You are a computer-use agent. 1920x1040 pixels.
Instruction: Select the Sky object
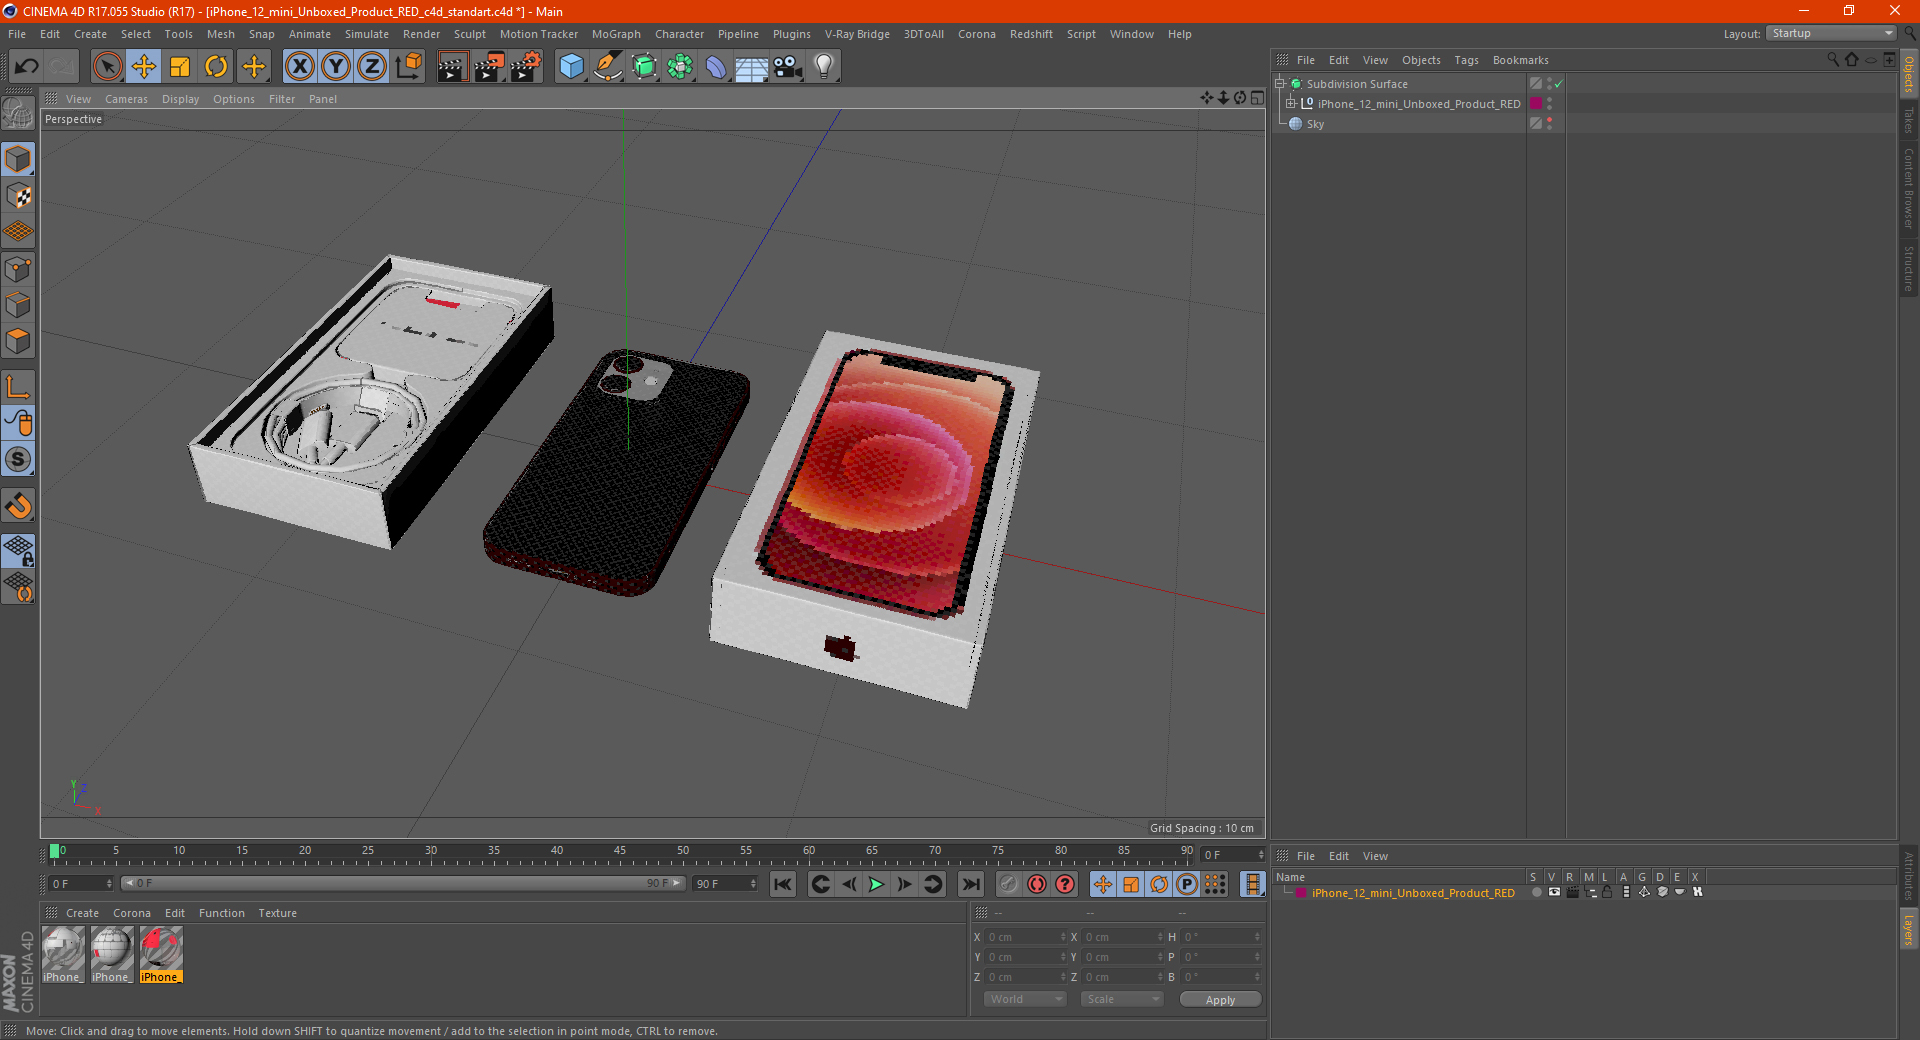[x=1315, y=124]
